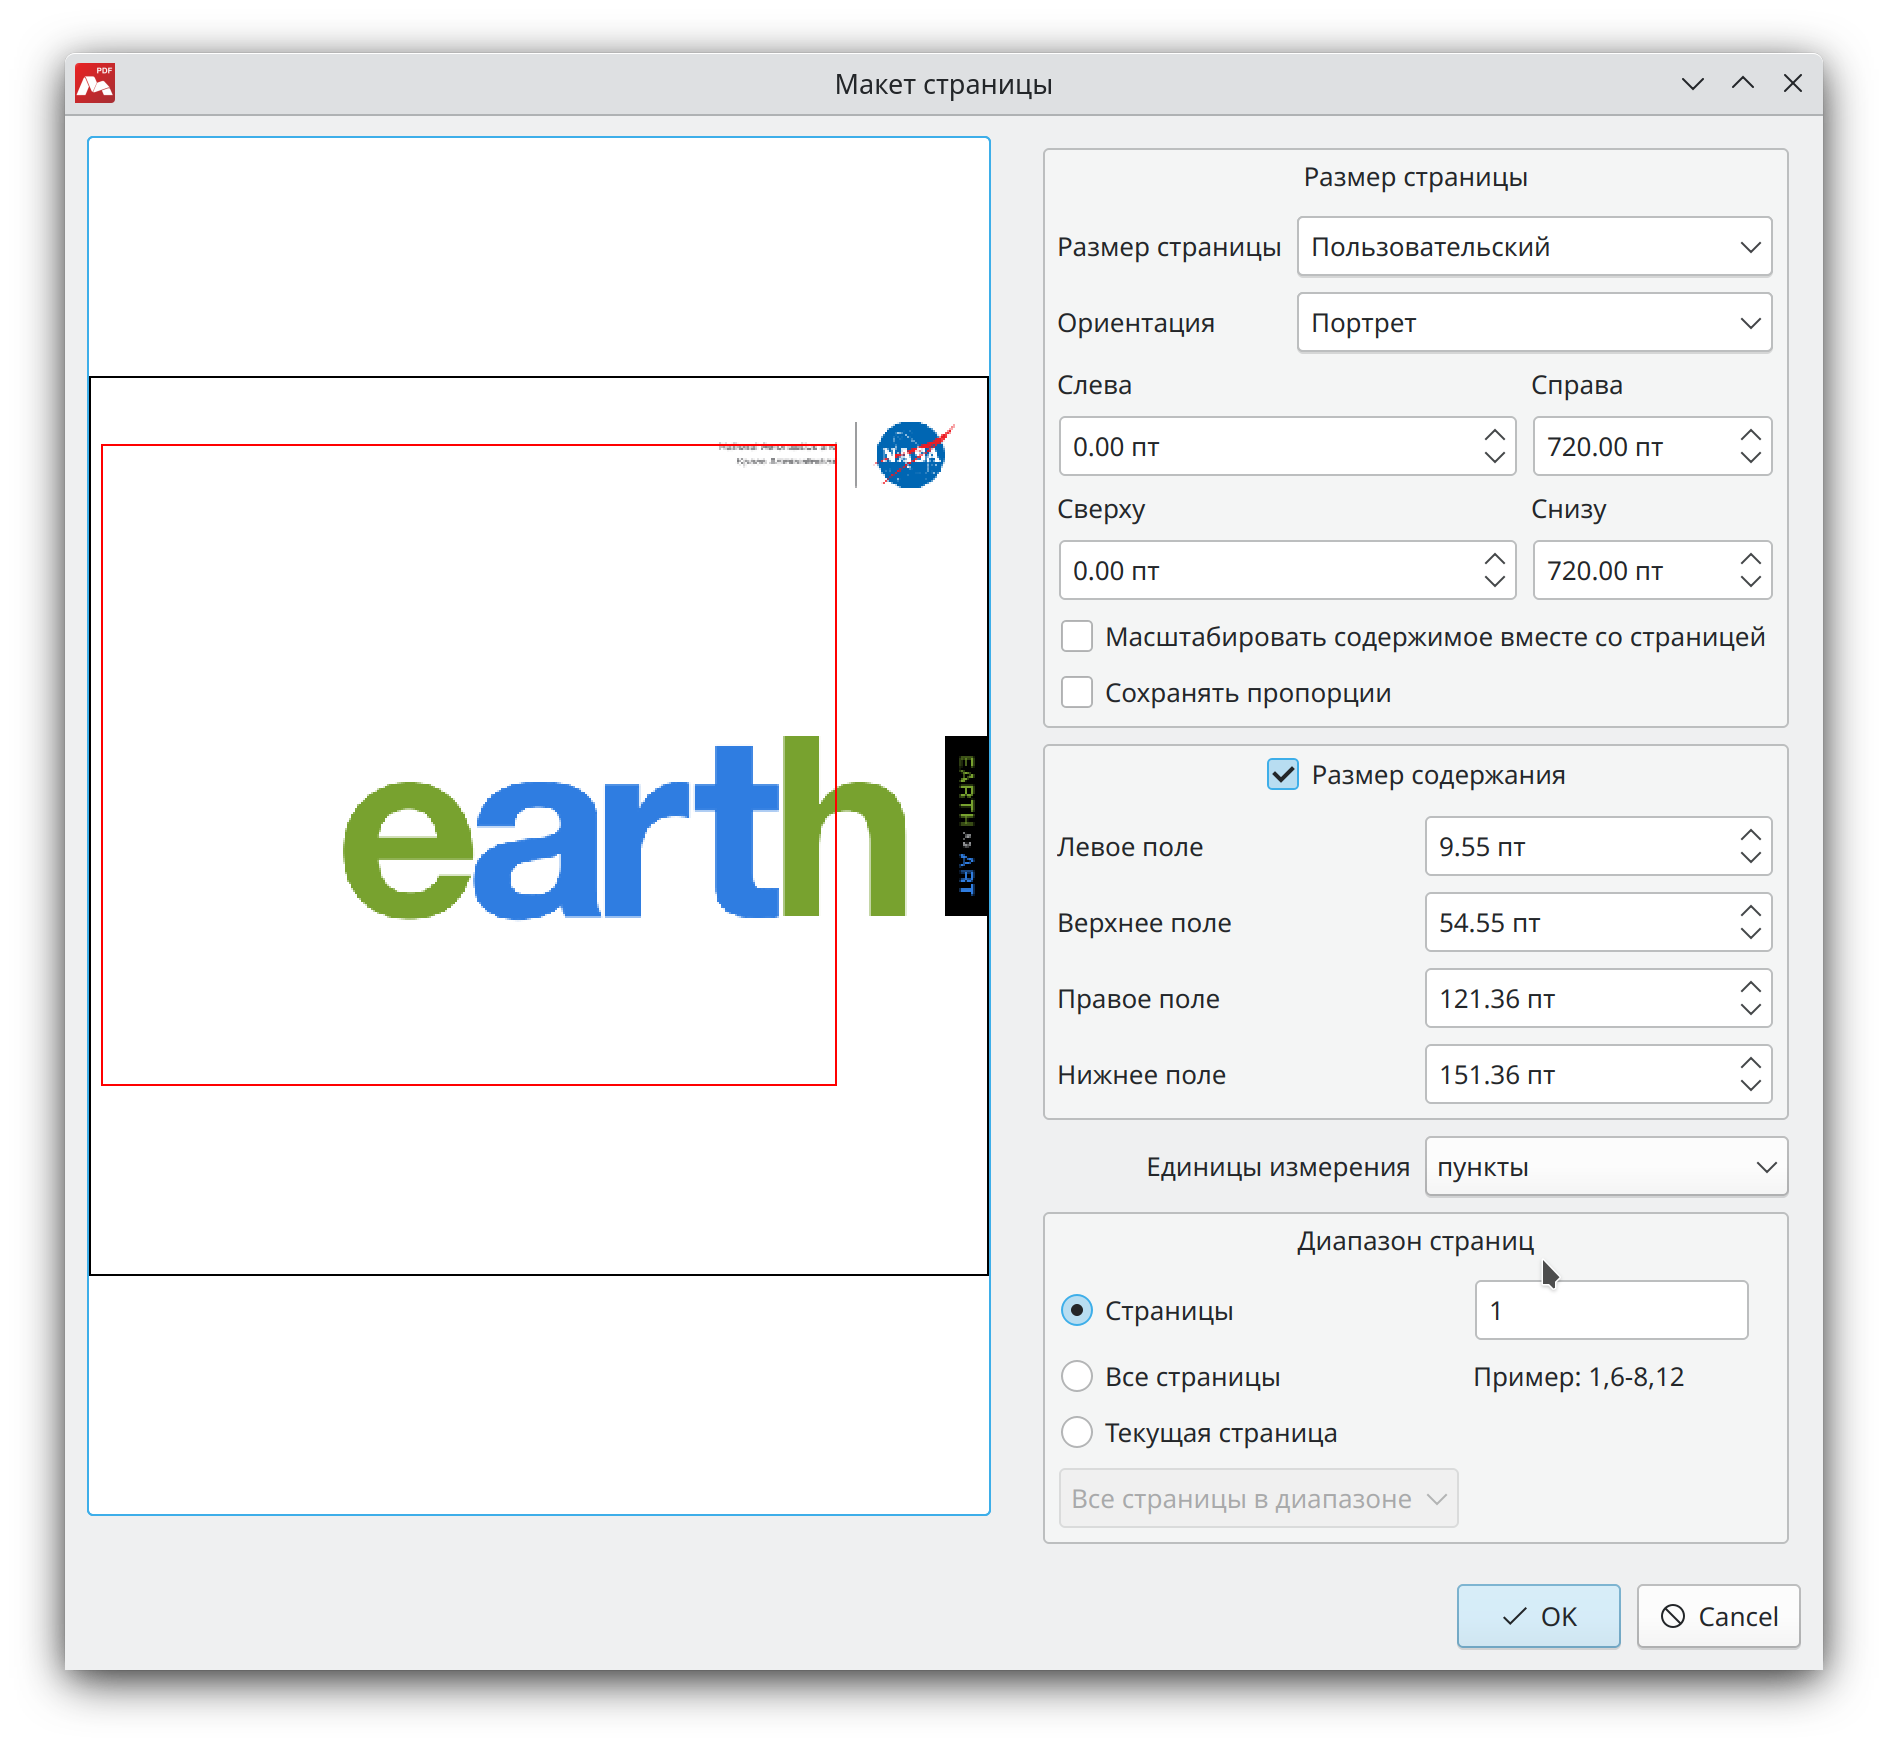The width and height of the screenshot is (1888, 1747).
Task: Decrease the 'Справа' value with down arrow
Action: (1751, 459)
